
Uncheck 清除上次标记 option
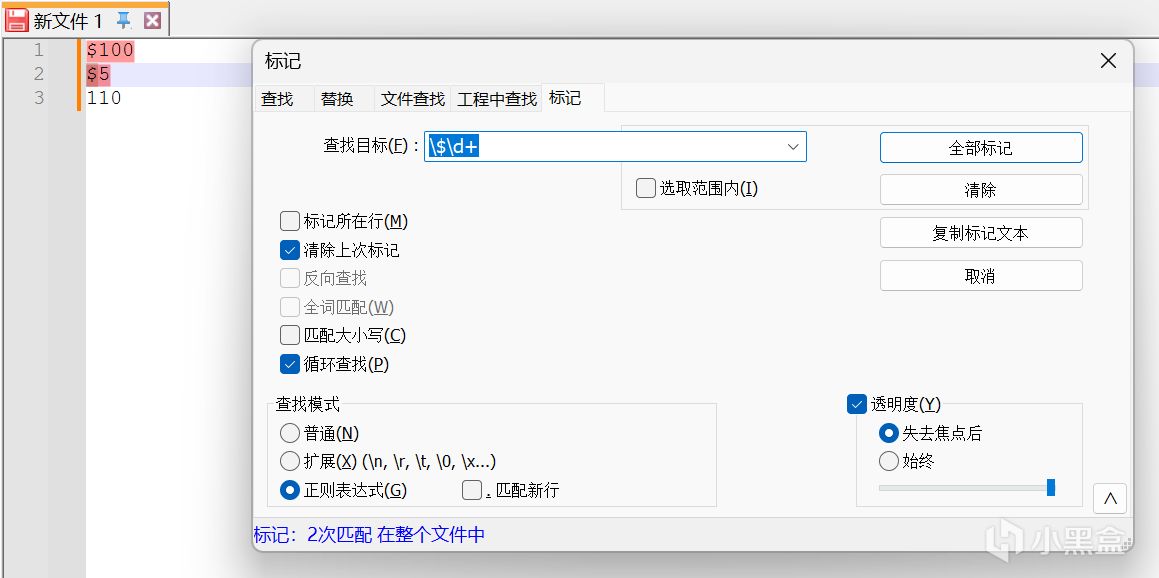tap(290, 250)
